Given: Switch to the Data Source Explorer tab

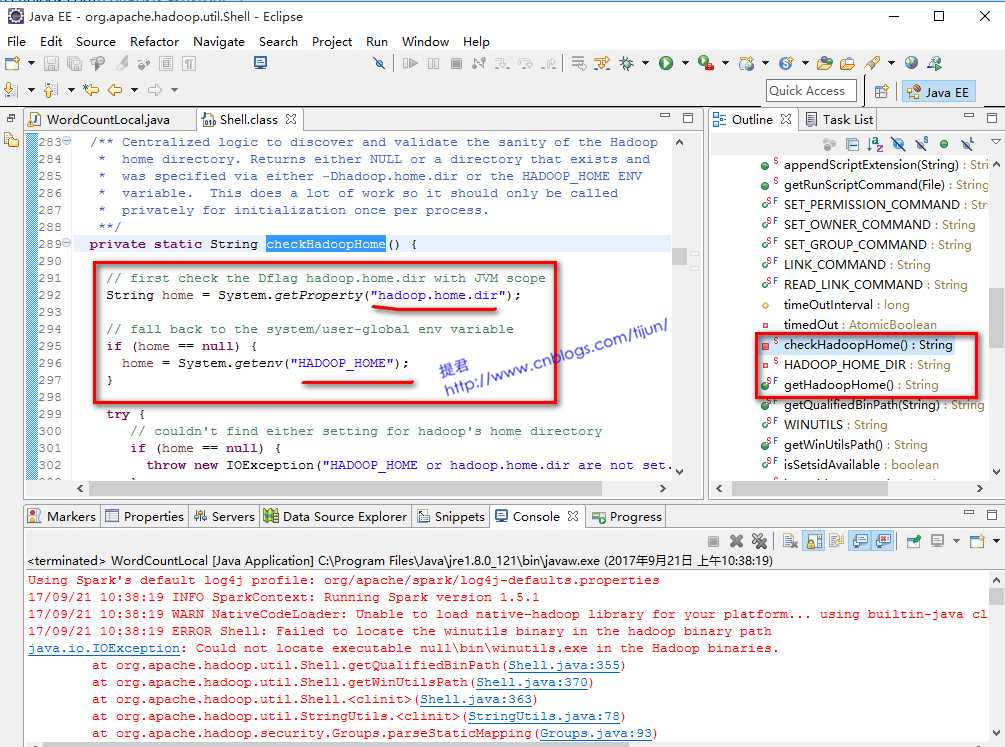Looking at the screenshot, I should [335, 516].
